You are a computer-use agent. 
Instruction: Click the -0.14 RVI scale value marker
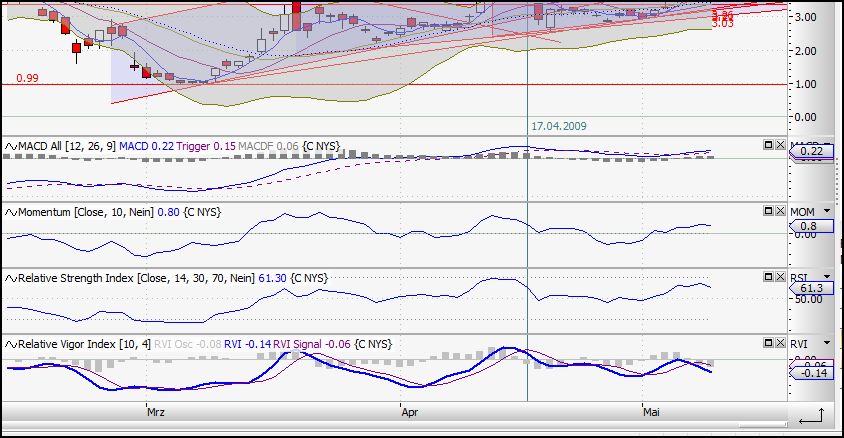point(811,373)
